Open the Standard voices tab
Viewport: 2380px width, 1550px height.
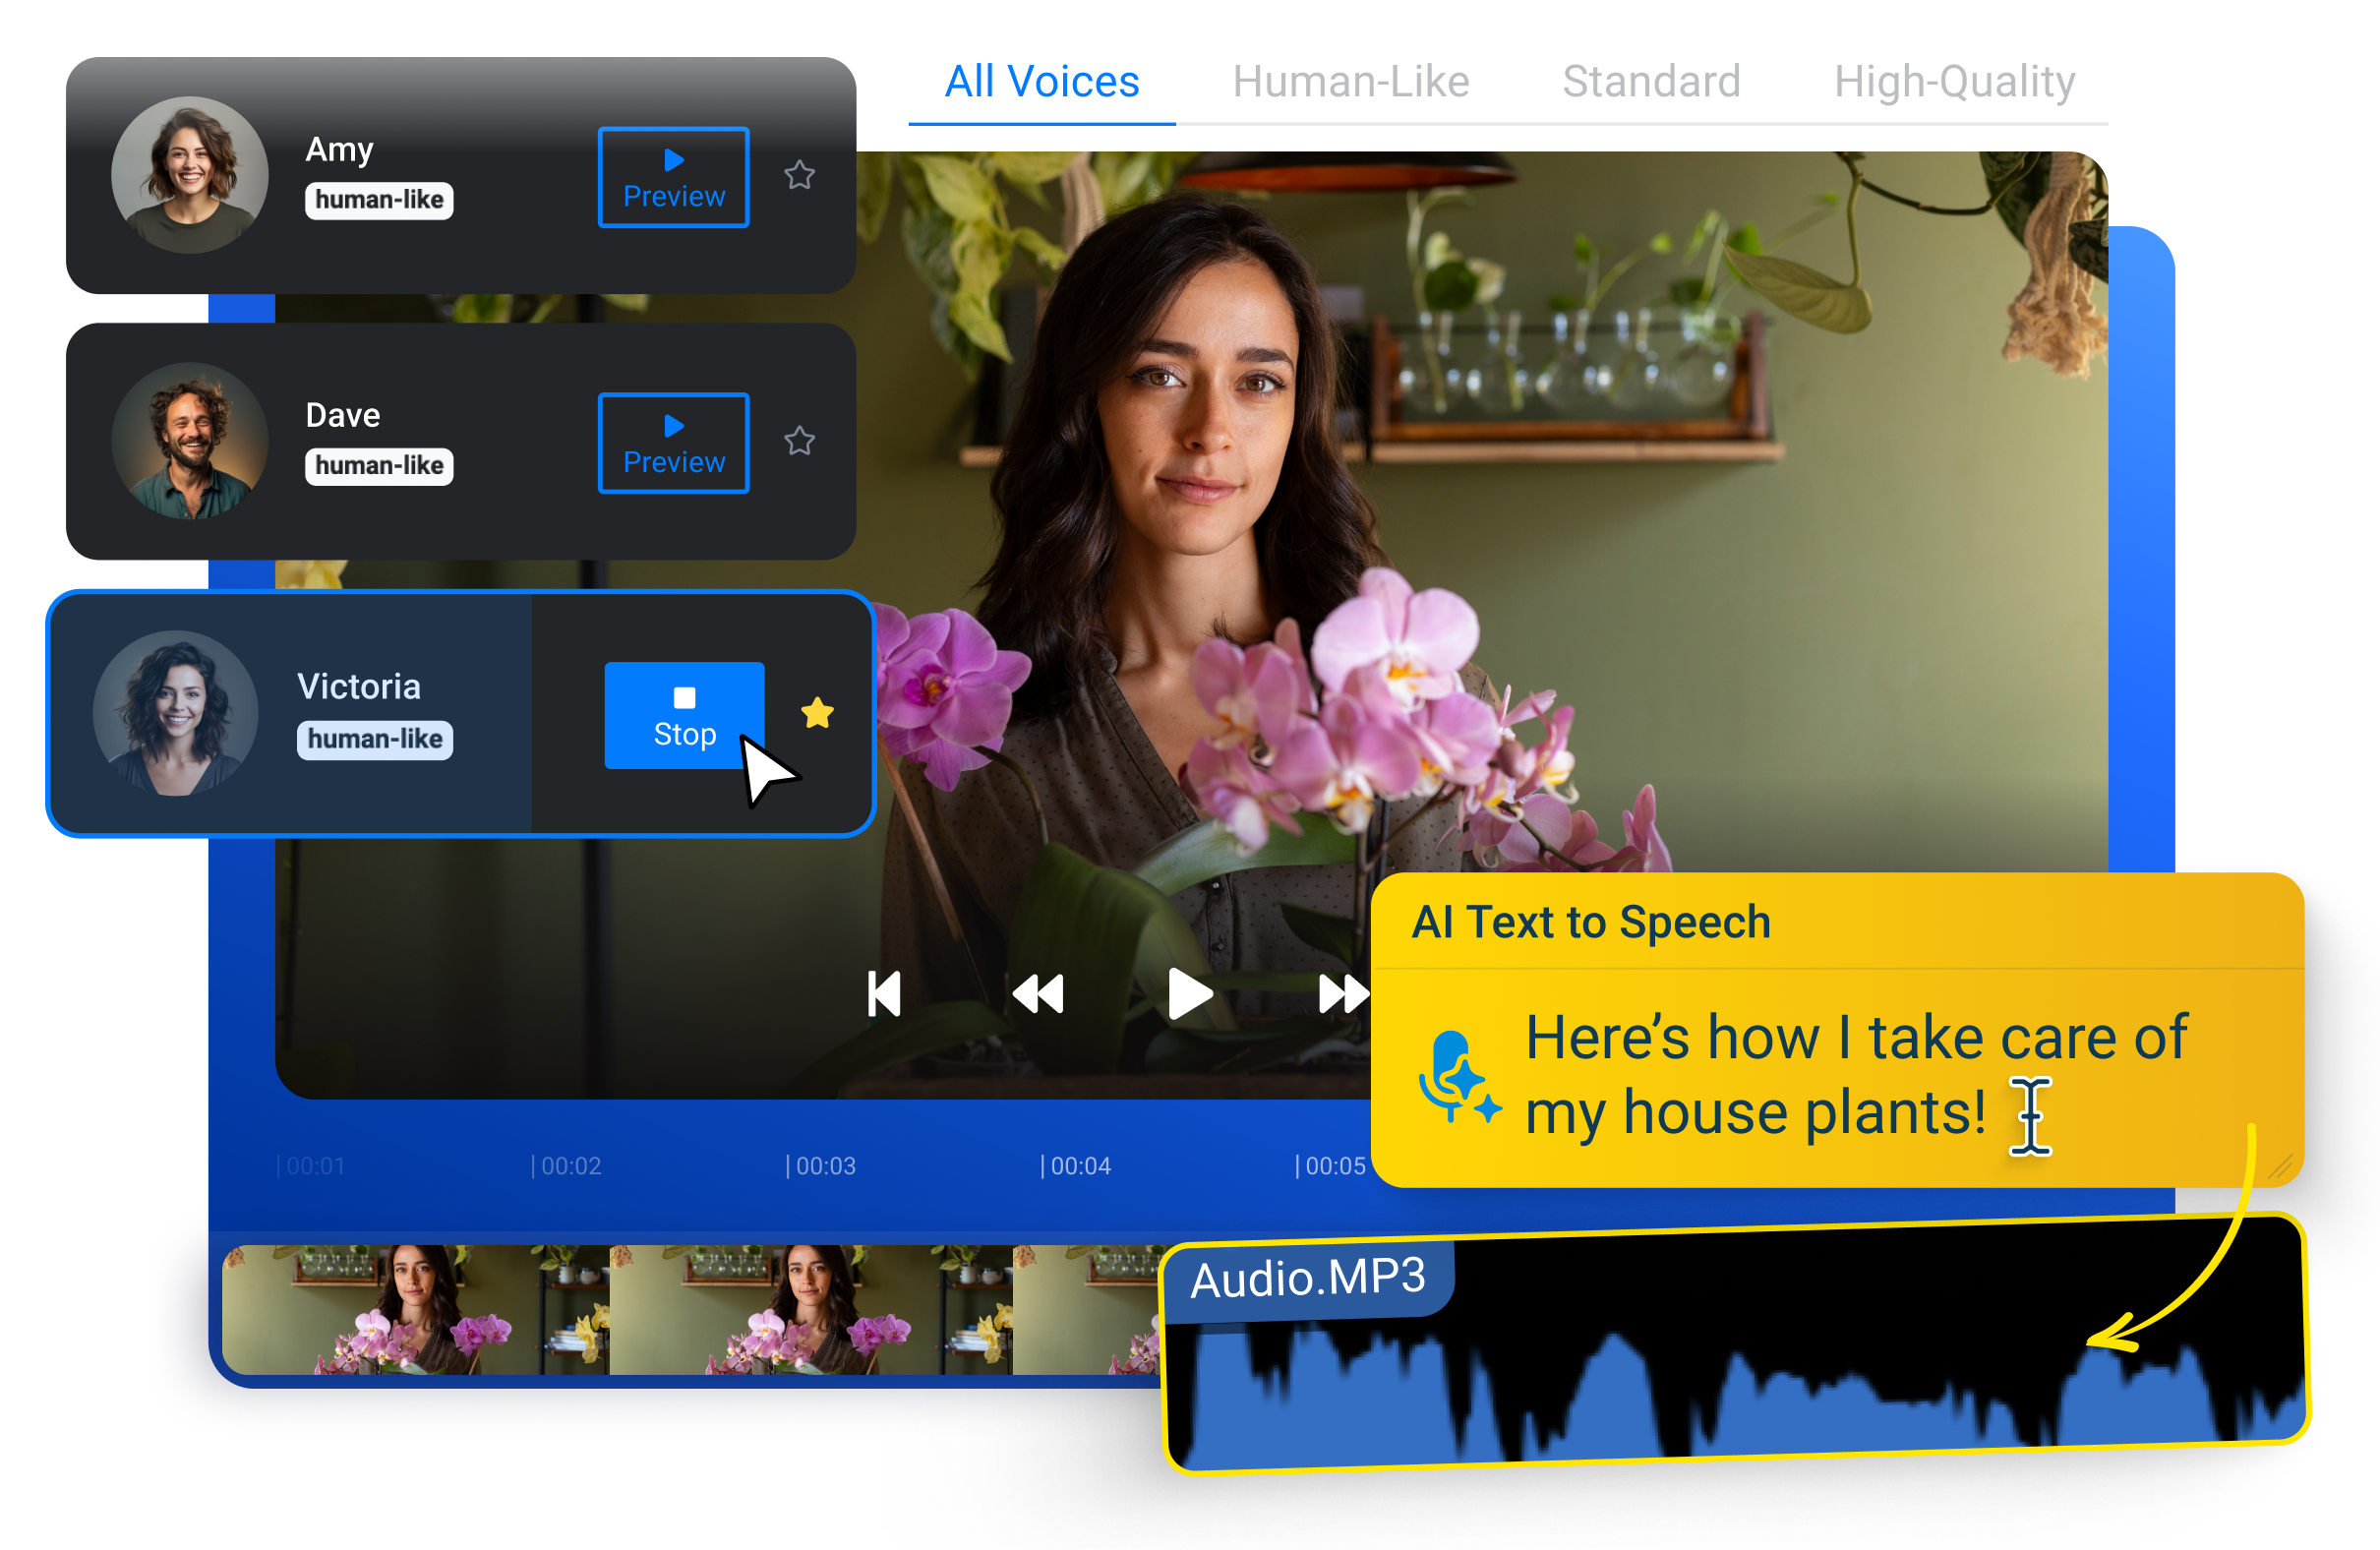tap(1651, 82)
